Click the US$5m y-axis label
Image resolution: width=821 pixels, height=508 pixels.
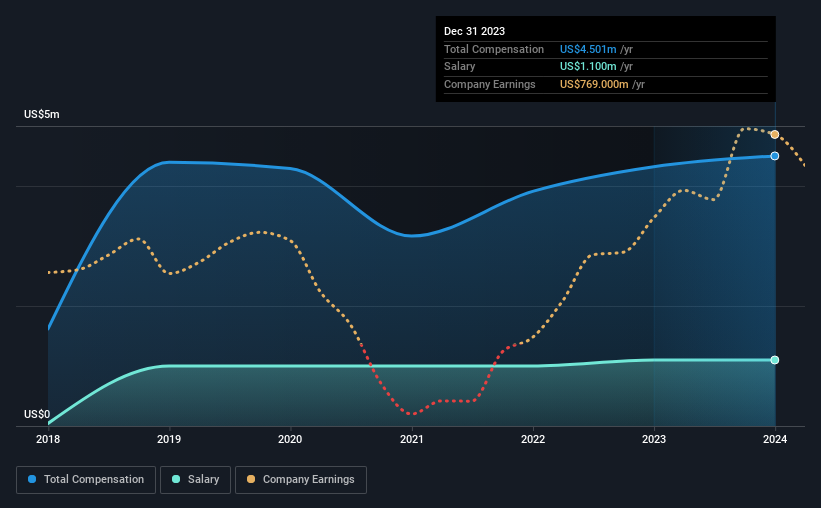click(42, 114)
